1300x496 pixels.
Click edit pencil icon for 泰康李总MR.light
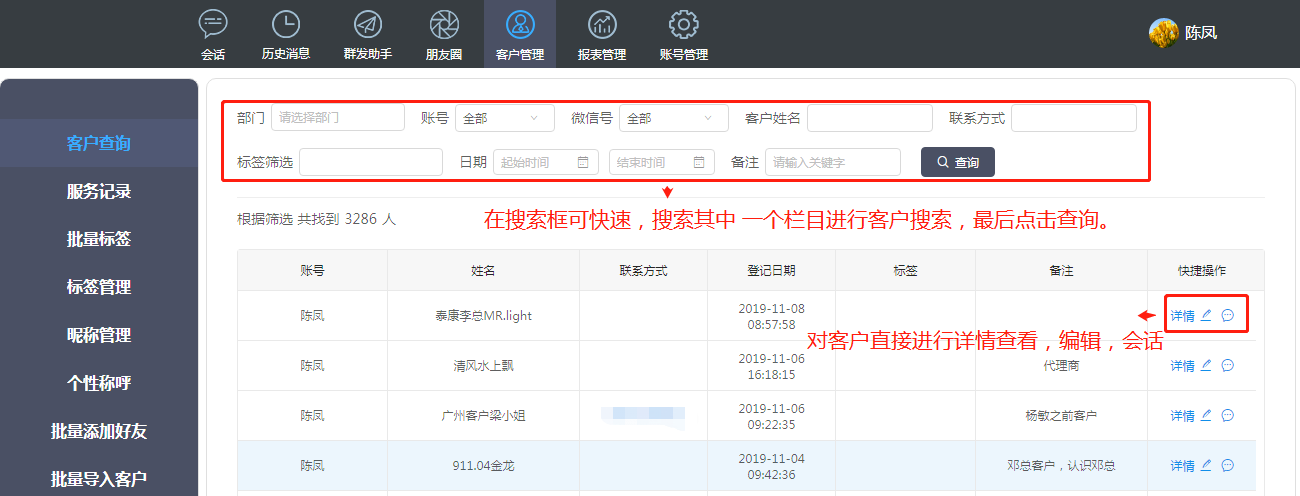point(1206,315)
